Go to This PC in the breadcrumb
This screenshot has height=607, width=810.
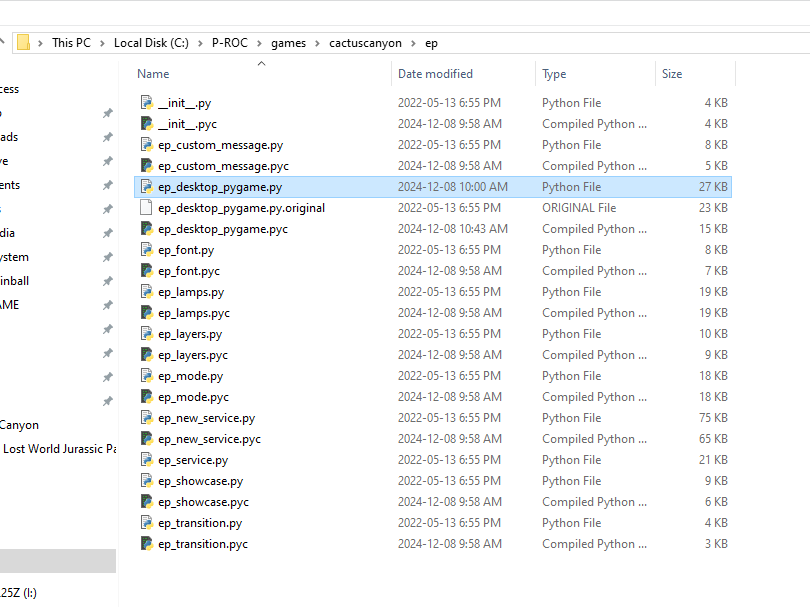(x=71, y=43)
